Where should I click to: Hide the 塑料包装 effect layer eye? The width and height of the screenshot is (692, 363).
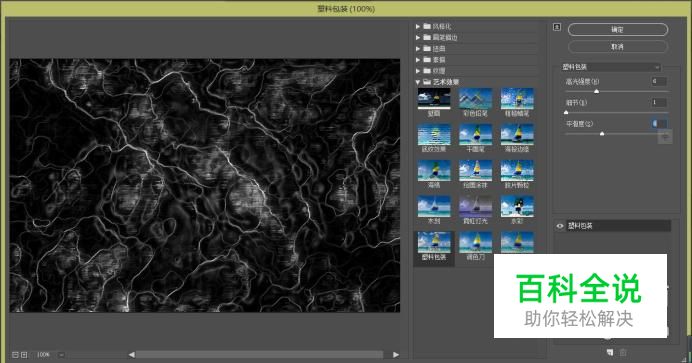[x=560, y=226]
